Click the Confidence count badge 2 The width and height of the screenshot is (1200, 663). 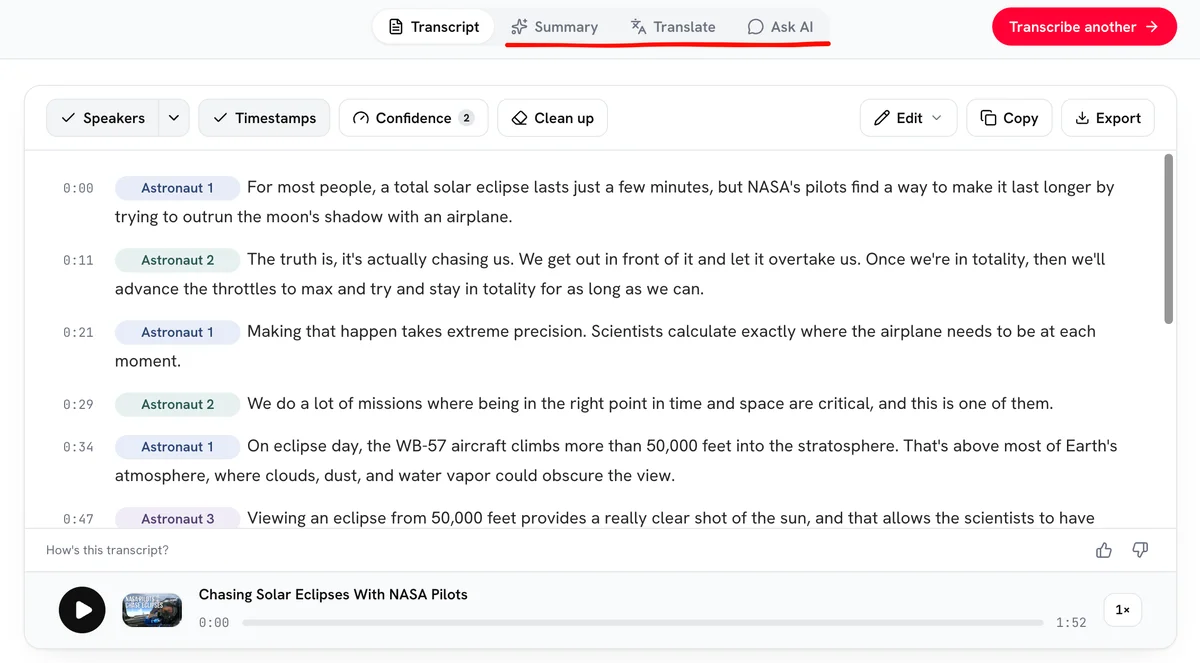tap(466, 118)
